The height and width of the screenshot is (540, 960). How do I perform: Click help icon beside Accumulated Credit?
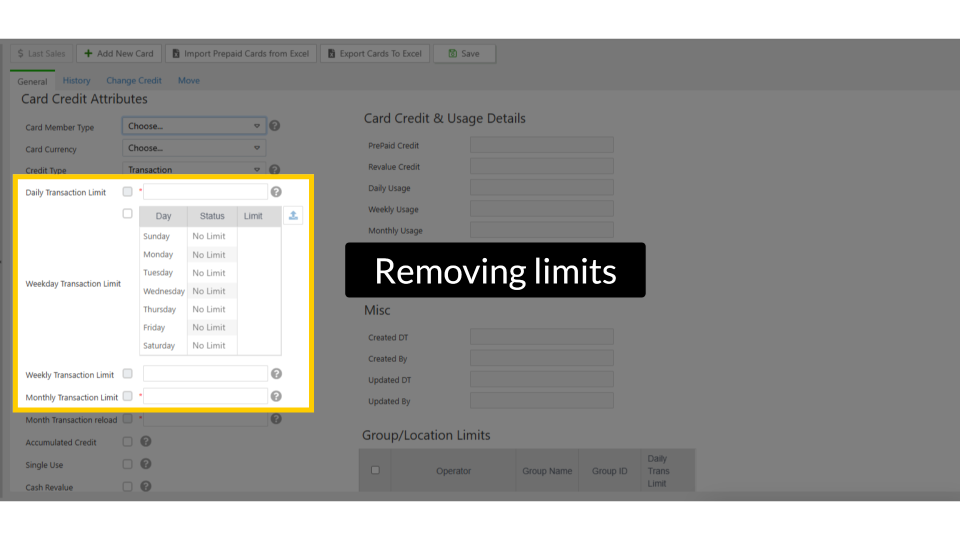point(146,441)
